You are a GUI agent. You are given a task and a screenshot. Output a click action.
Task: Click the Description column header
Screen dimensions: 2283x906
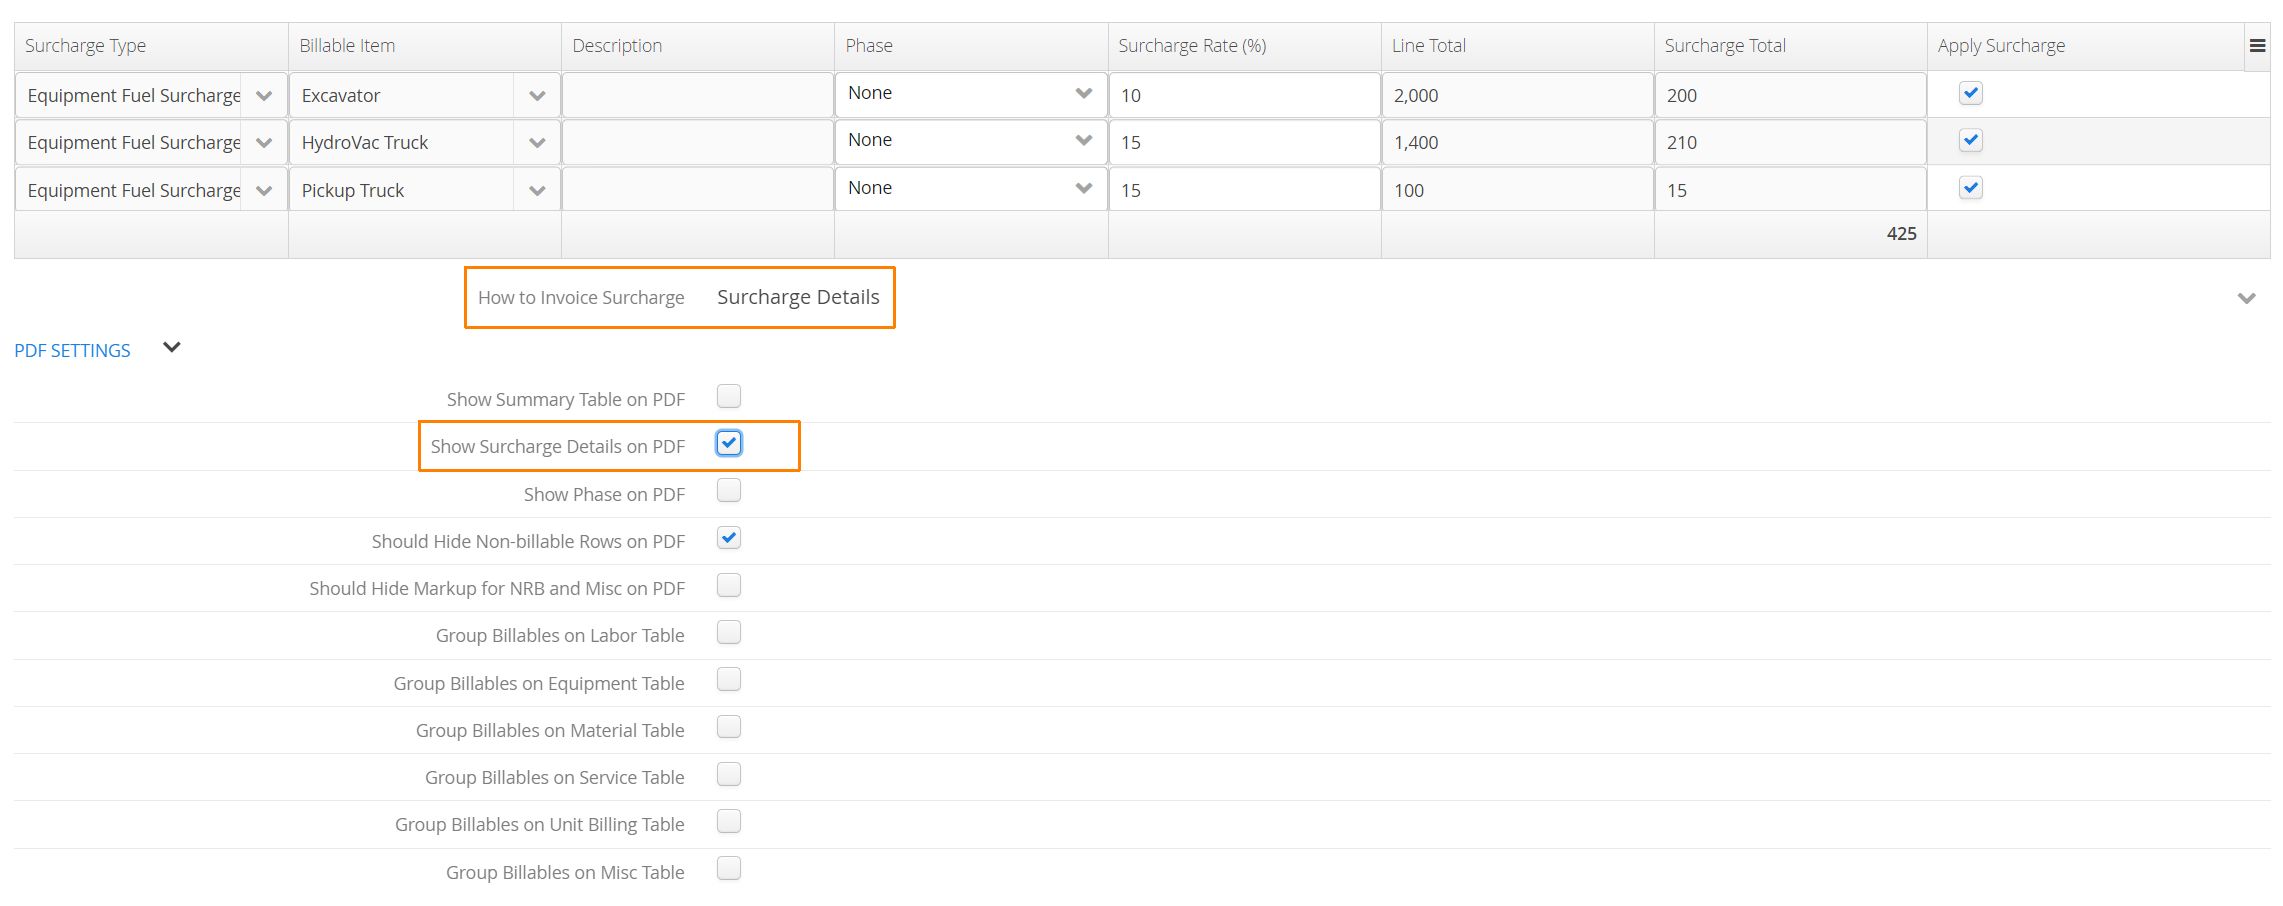(x=698, y=46)
